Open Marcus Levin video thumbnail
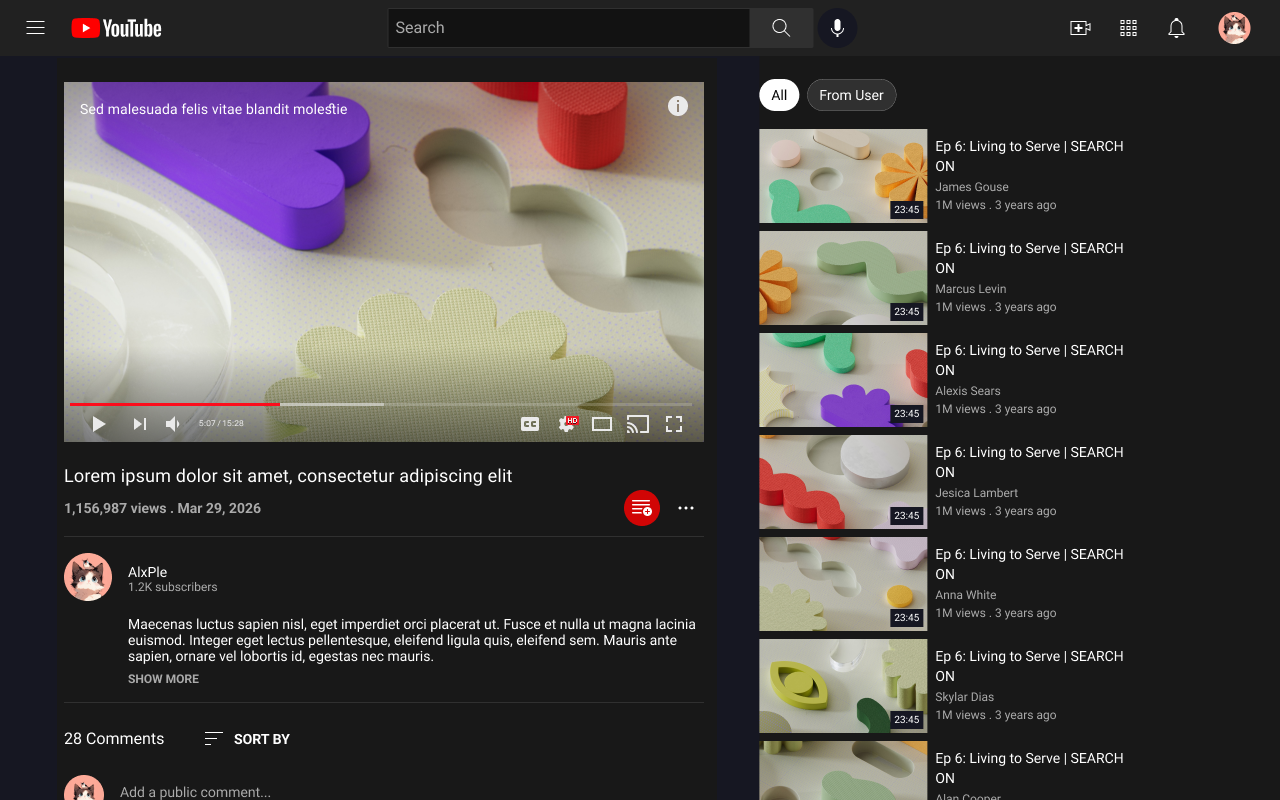The height and width of the screenshot is (800, 1280). (843, 278)
